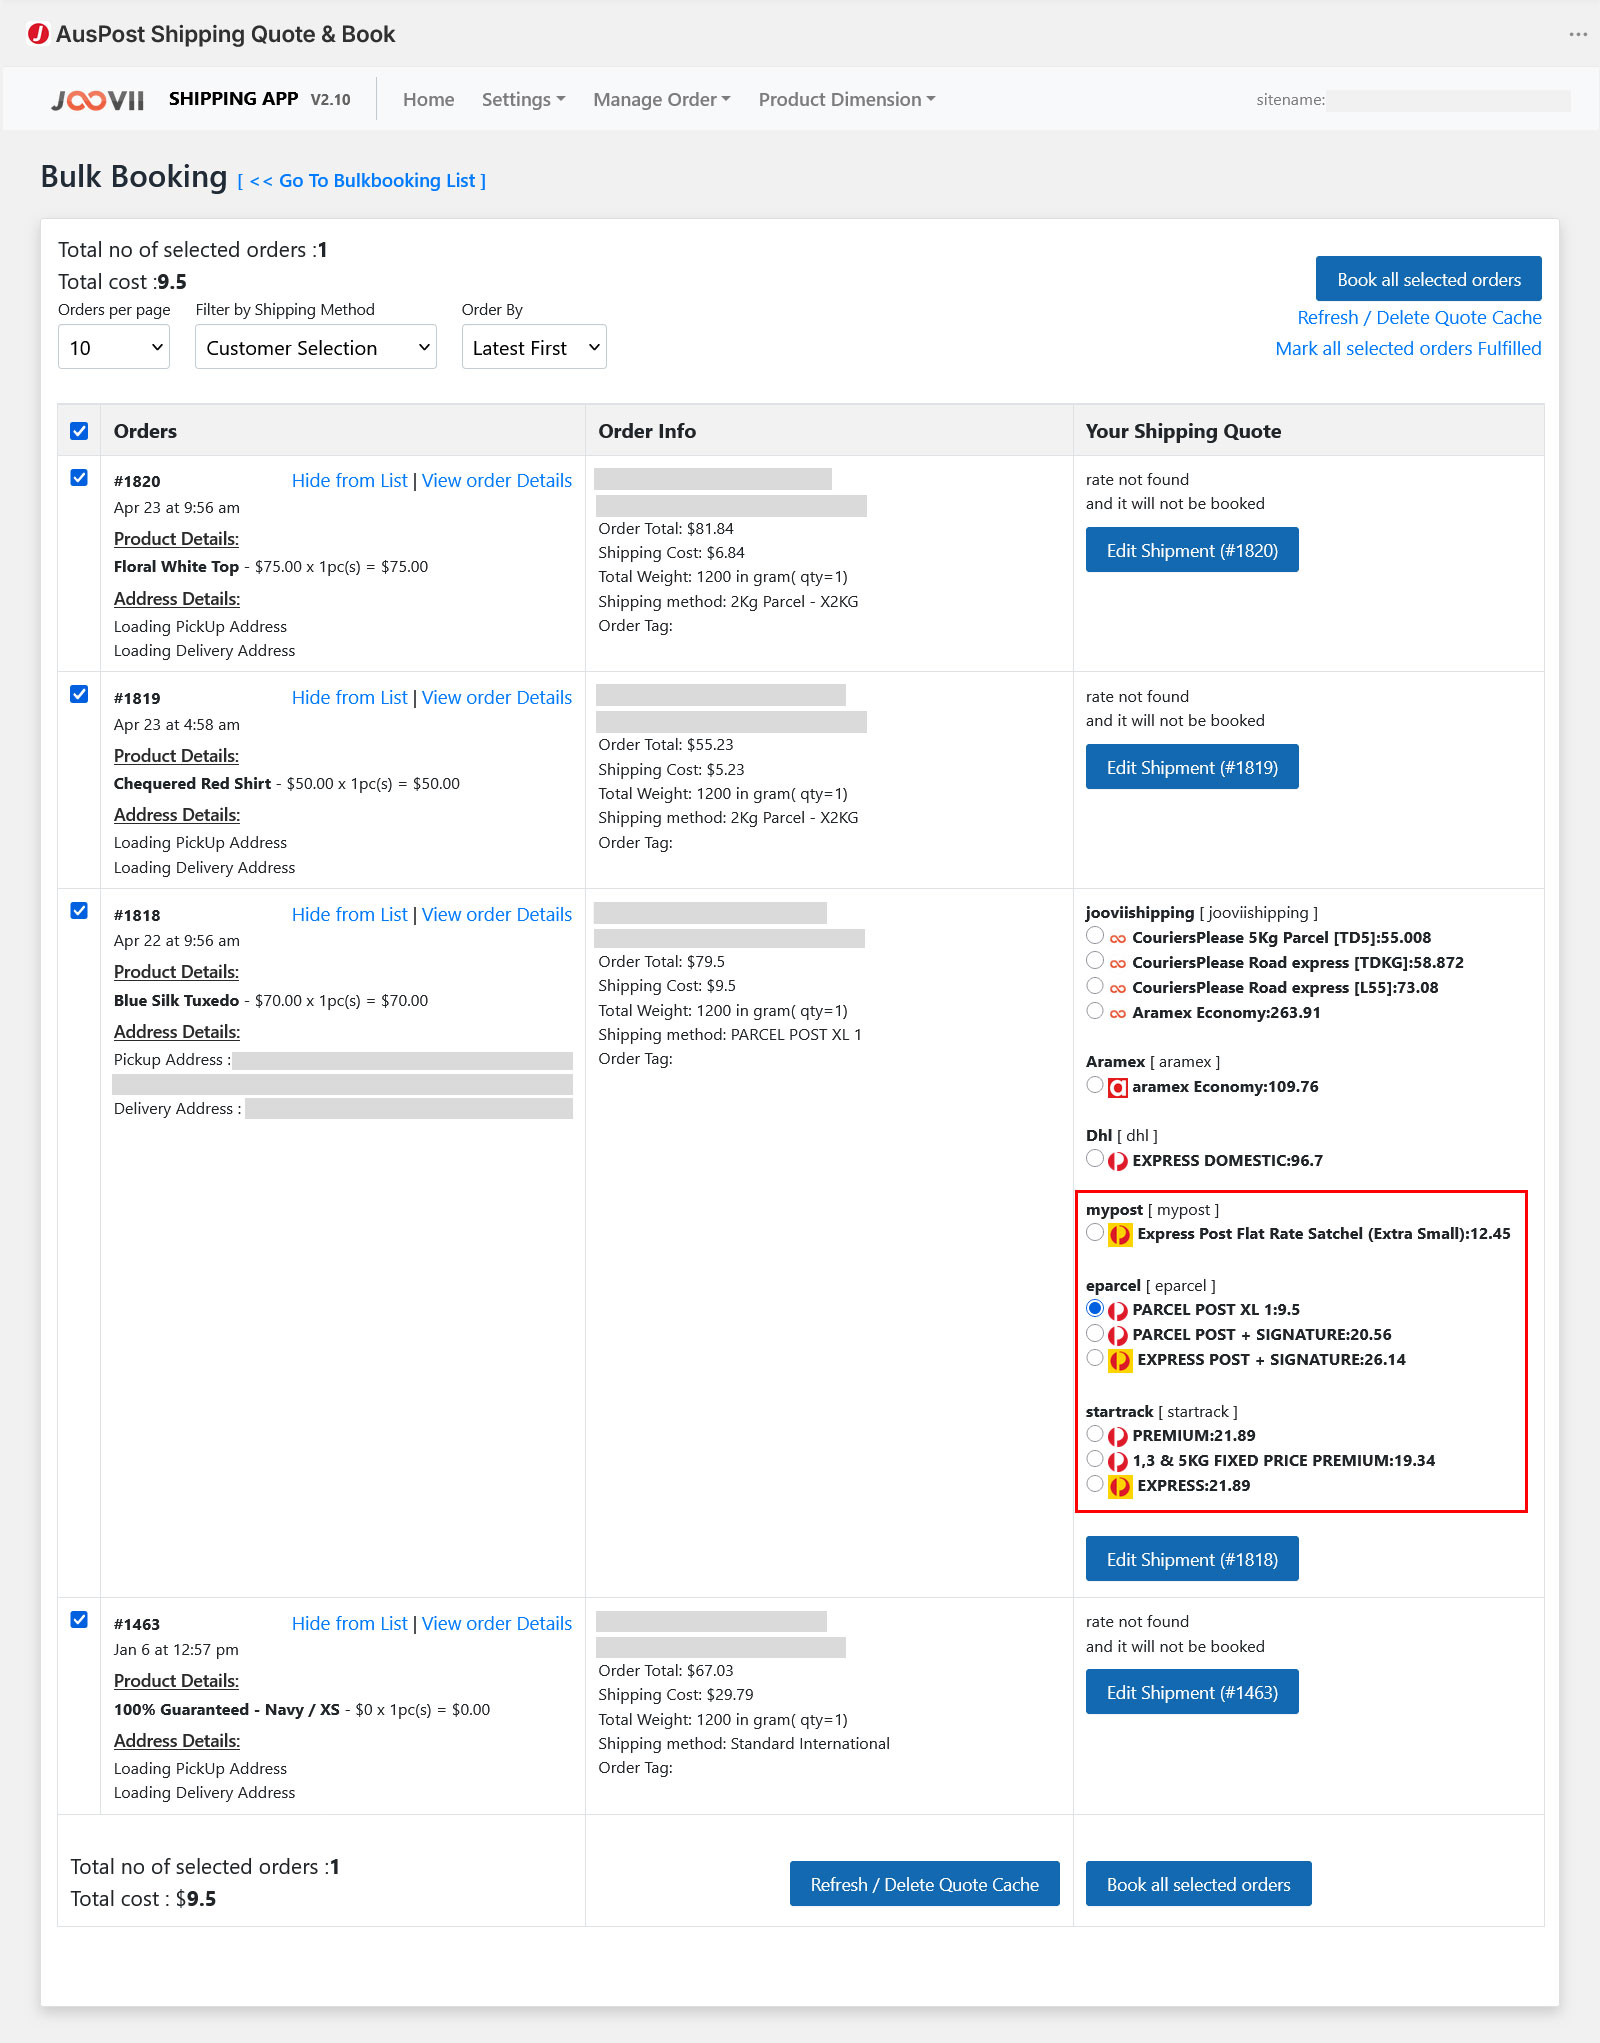Select Express Post Flat Rate Satchel radio
Image resolution: width=1600 pixels, height=2043 pixels.
point(1095,1232)
